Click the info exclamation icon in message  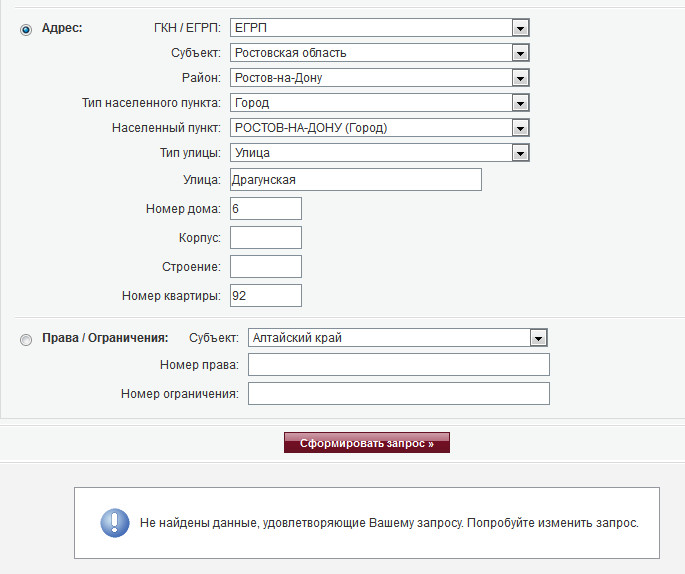point(115,523)
